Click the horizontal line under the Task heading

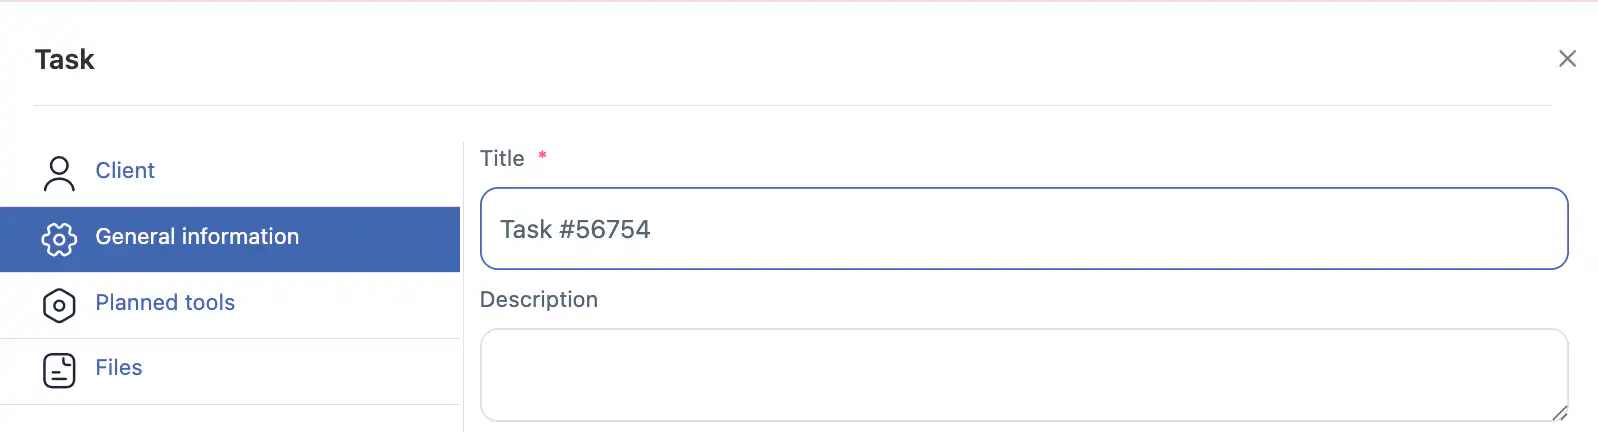tap(792, 105)
